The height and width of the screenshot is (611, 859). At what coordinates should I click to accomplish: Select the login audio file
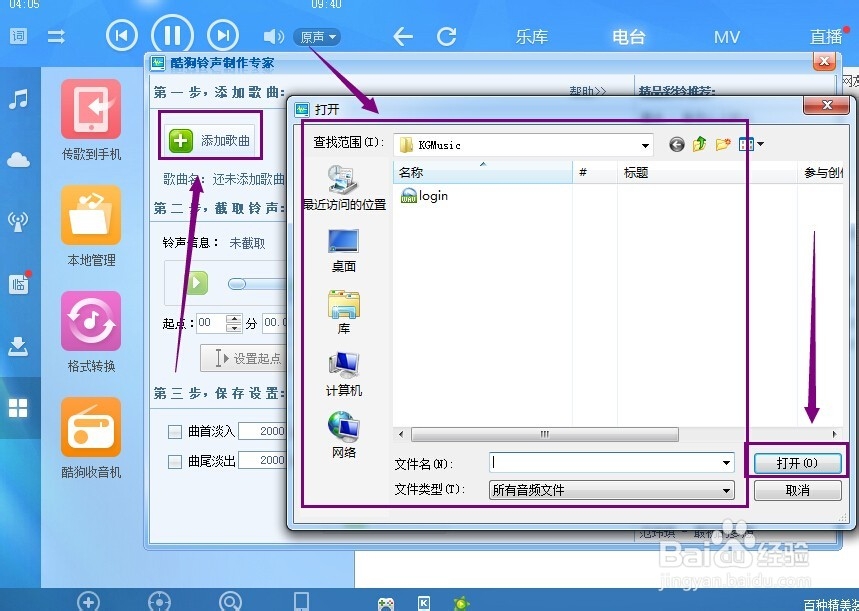[425, 196]
